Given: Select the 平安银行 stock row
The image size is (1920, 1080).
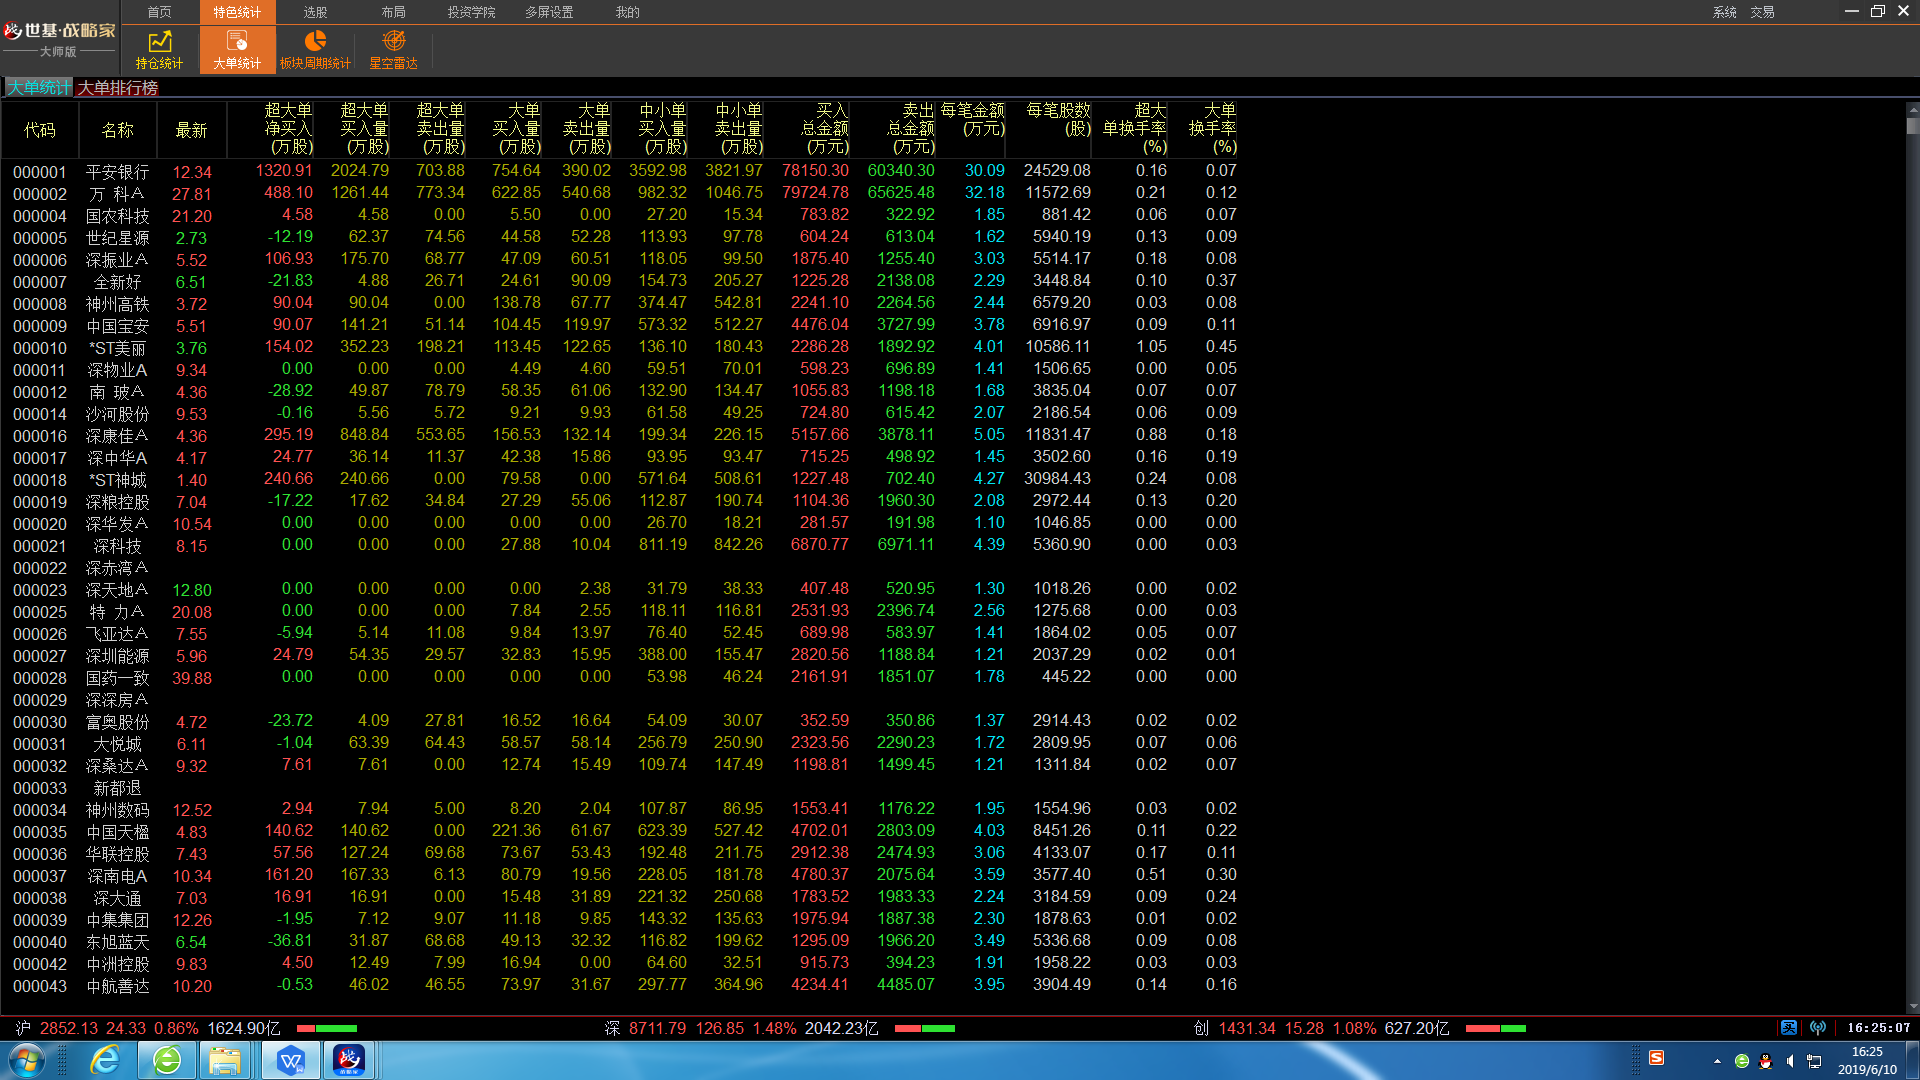Looking at the screenshot, I should coord(620,171).
